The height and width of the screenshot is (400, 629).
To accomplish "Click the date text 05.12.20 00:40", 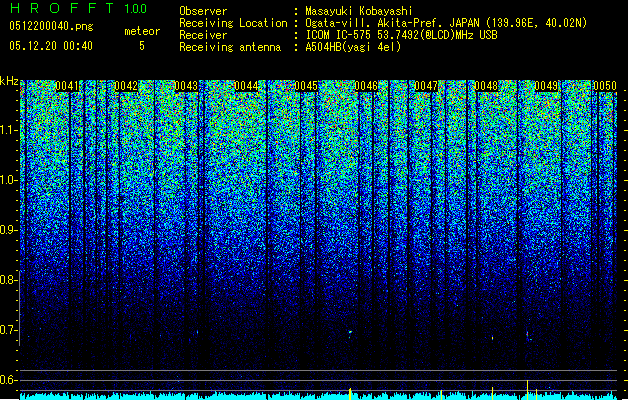I will coord(51,46).
